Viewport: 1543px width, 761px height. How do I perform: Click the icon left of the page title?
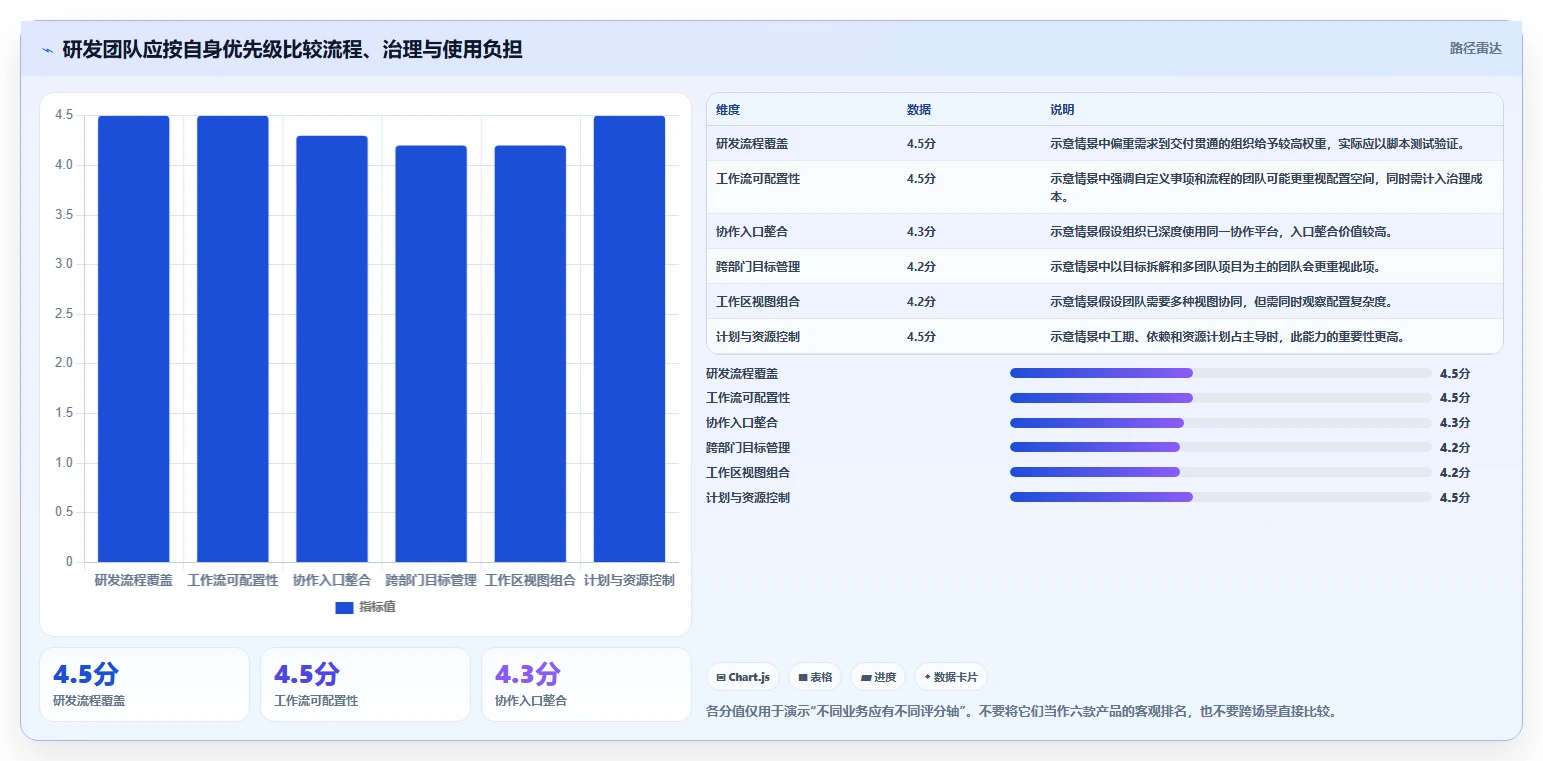click(x=47, y=50)
